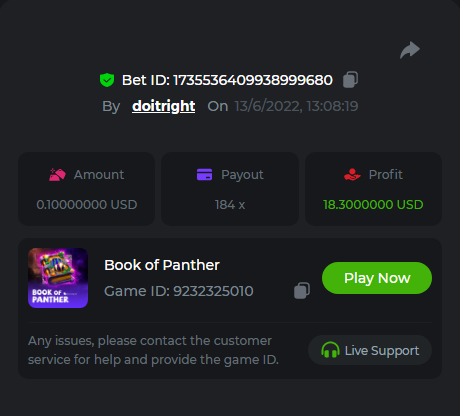Click the 18.3000000 USD profit value

click(x=373, y=205)
